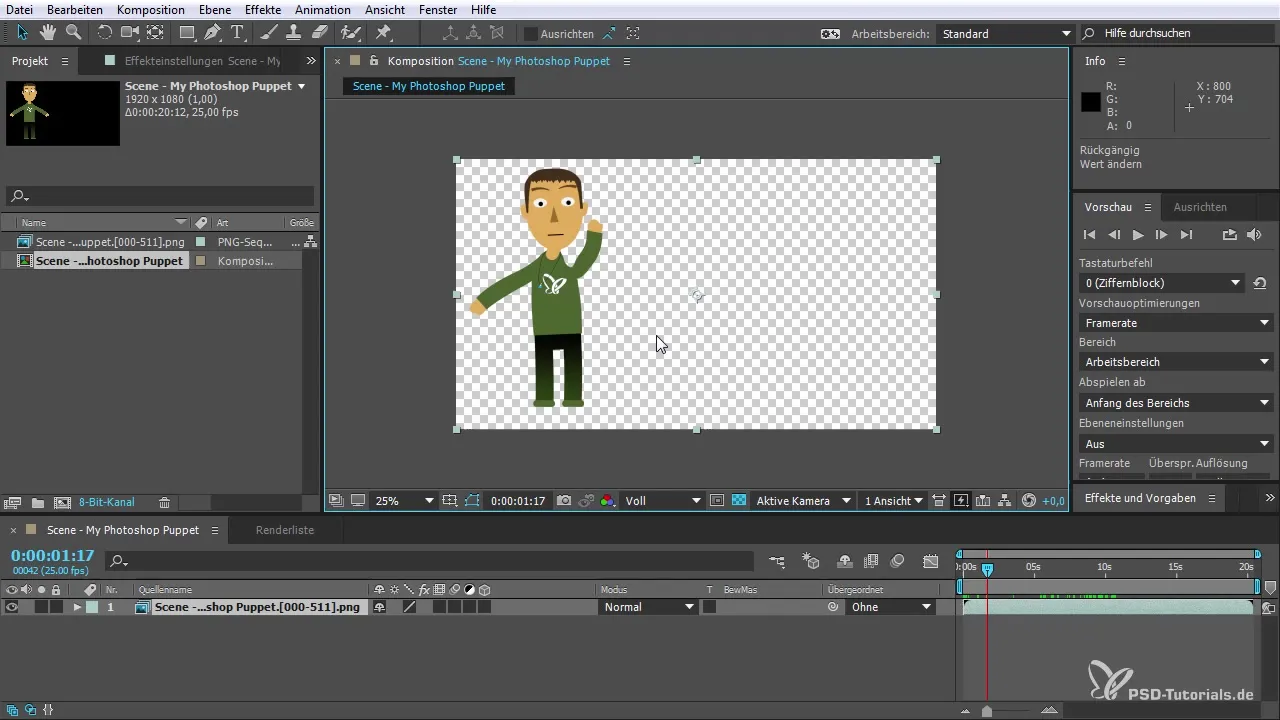Open the Animation menu
The width and height of the screenshot is (1280, 720).
coord(323,9)
